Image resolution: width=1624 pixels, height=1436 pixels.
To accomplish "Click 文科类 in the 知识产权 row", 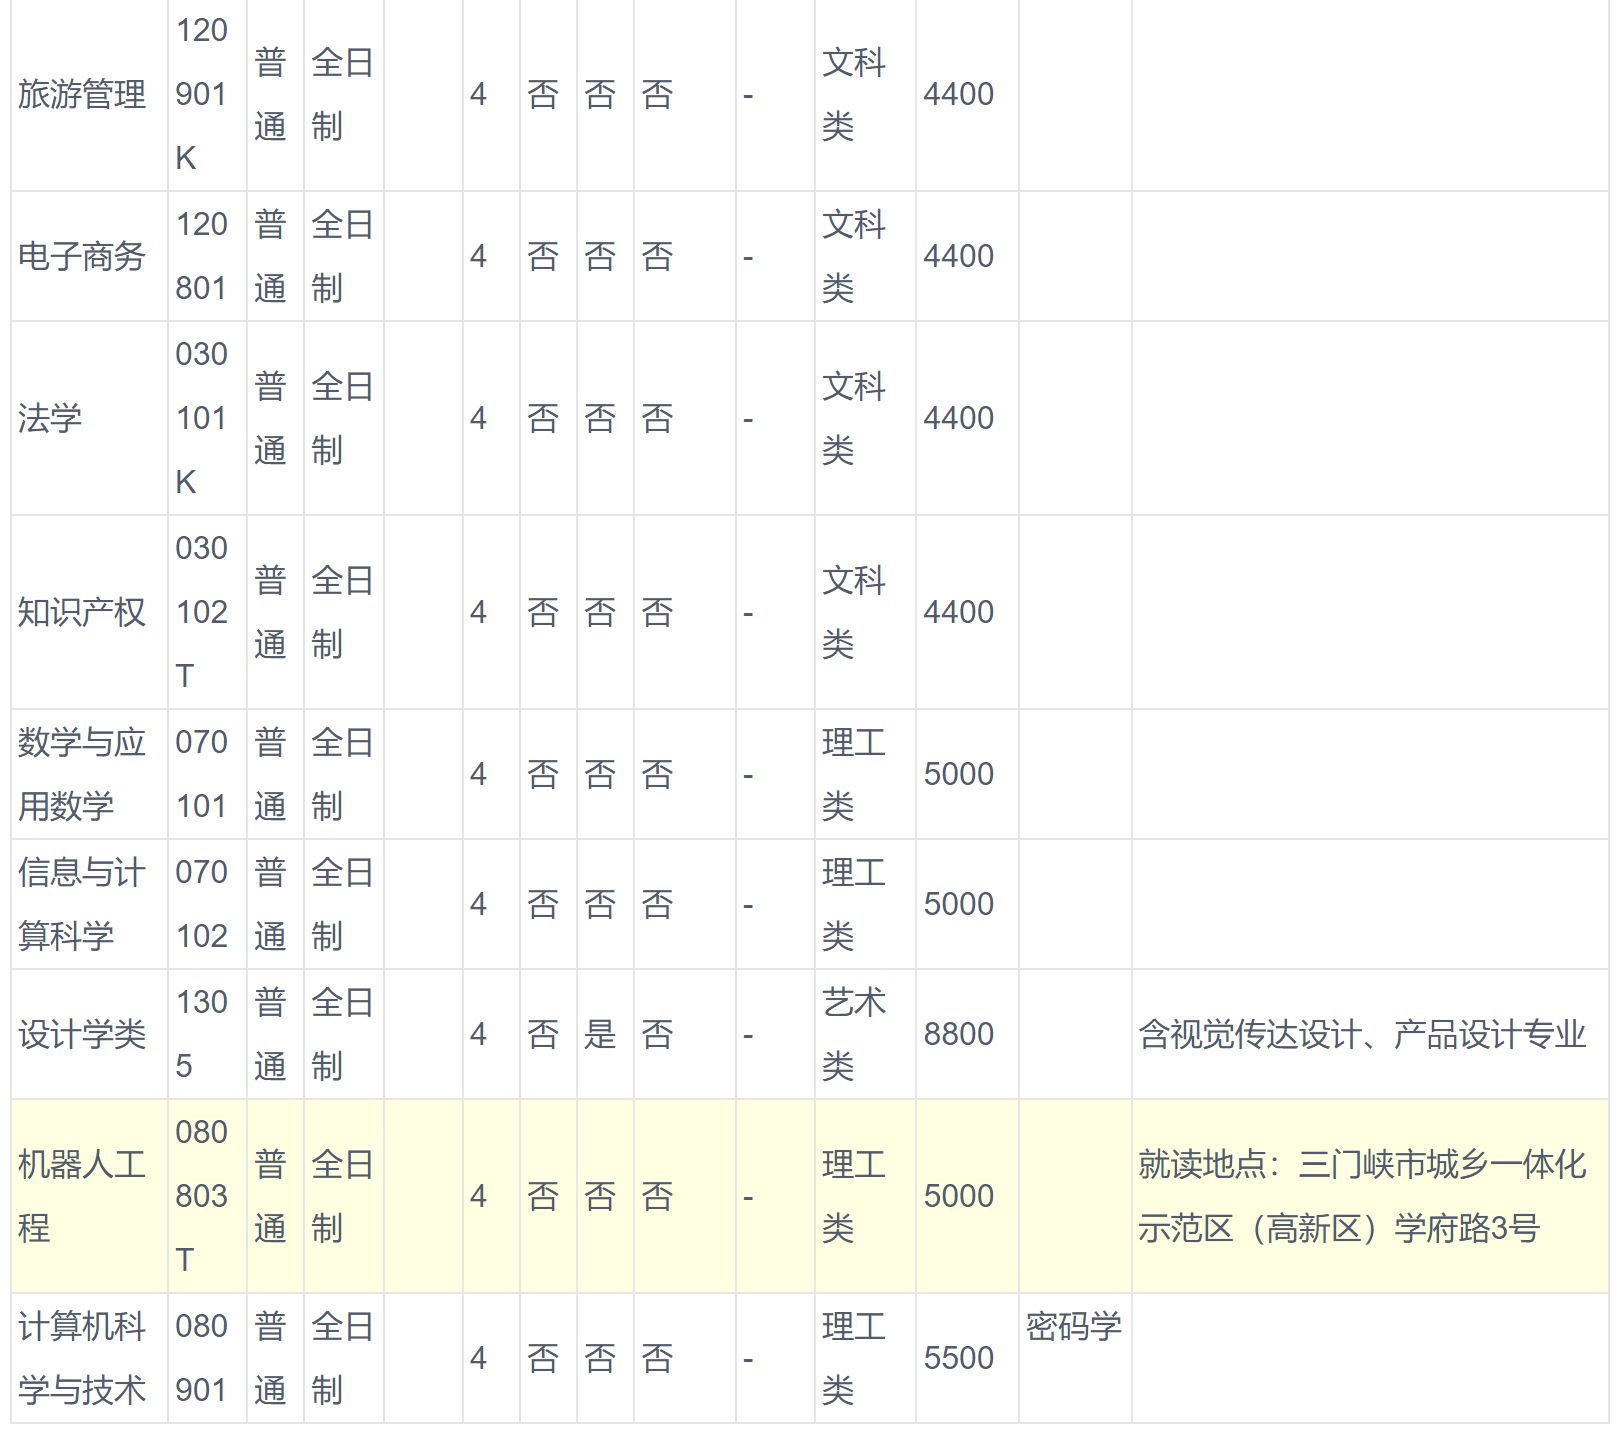I will [x=854, y=613].
